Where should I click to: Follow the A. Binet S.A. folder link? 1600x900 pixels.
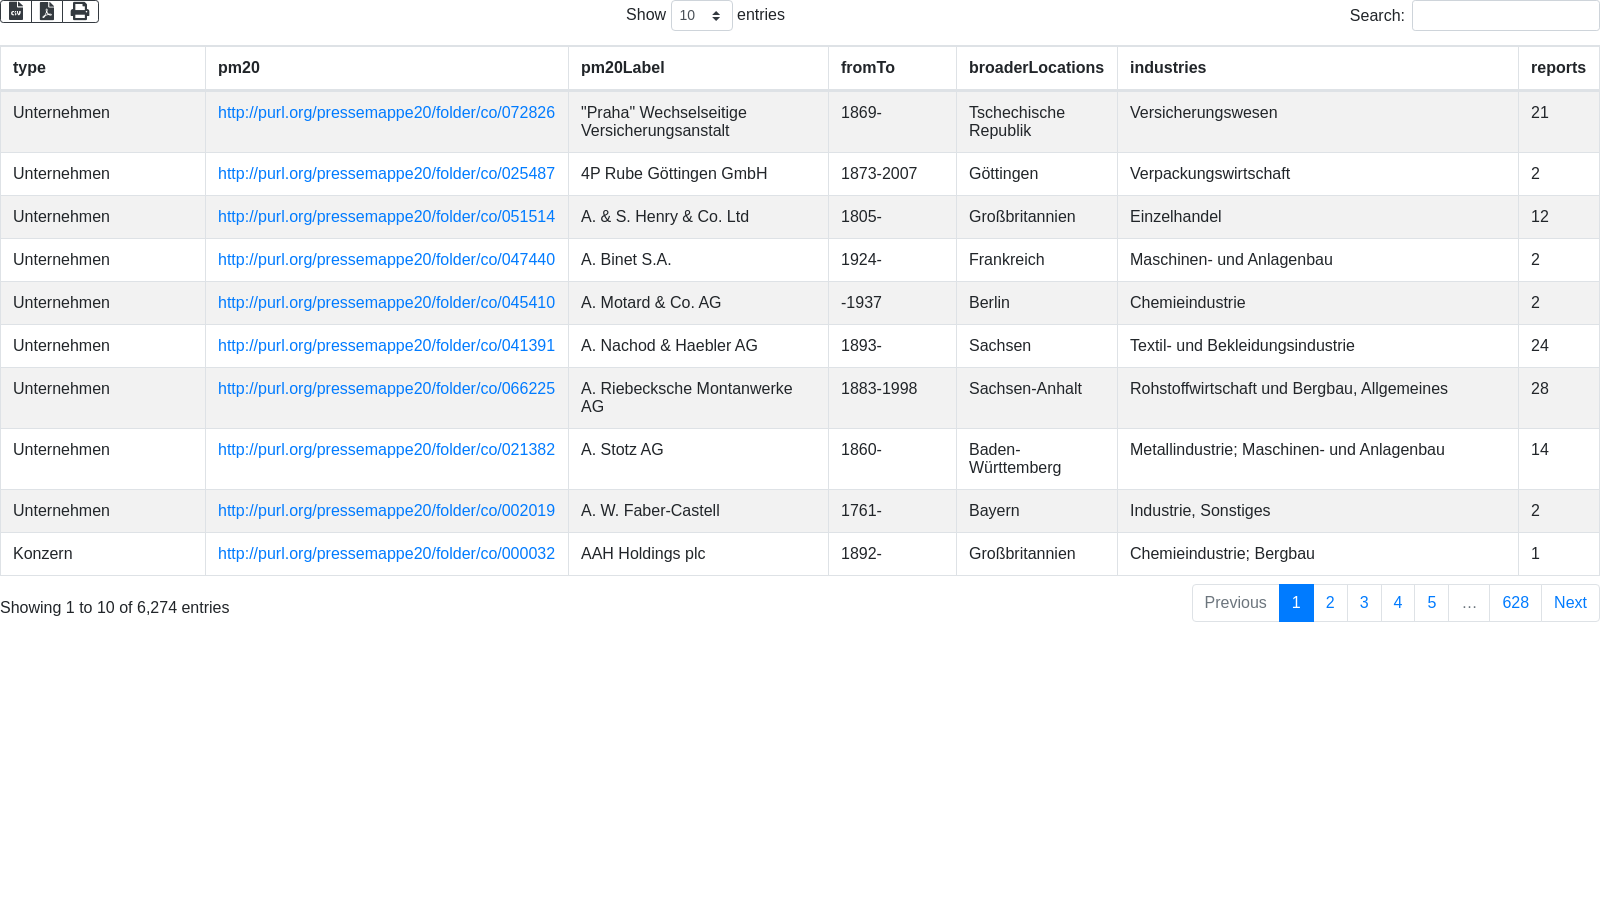(x=386, y=260)
